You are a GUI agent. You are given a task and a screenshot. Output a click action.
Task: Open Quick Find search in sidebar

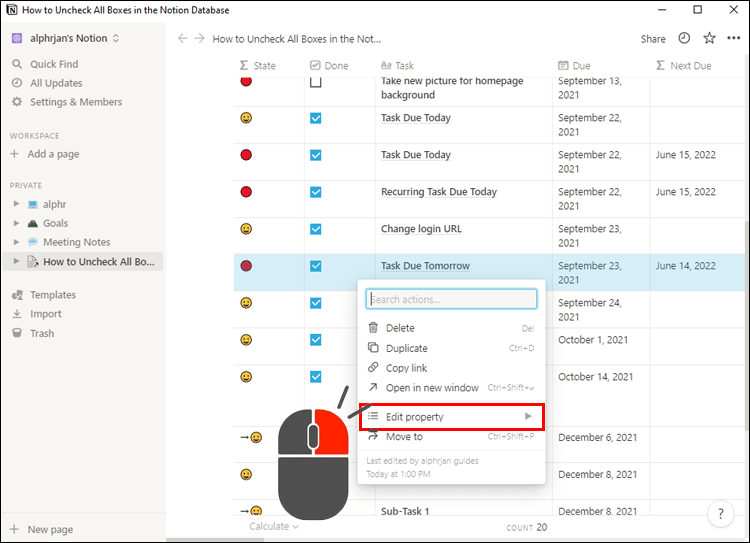click(x=54, y=64)
